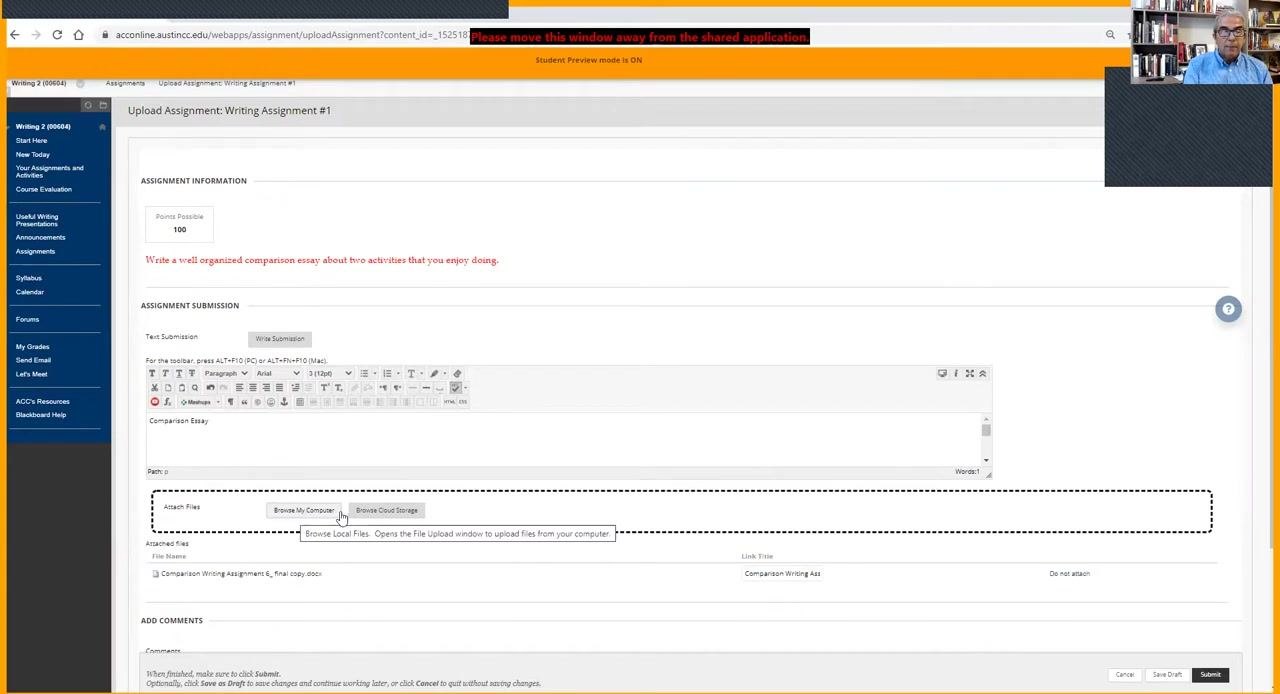Toggle underline text formatting
The height and width of the screenshot is (694, 1280).
pos(179,373)
